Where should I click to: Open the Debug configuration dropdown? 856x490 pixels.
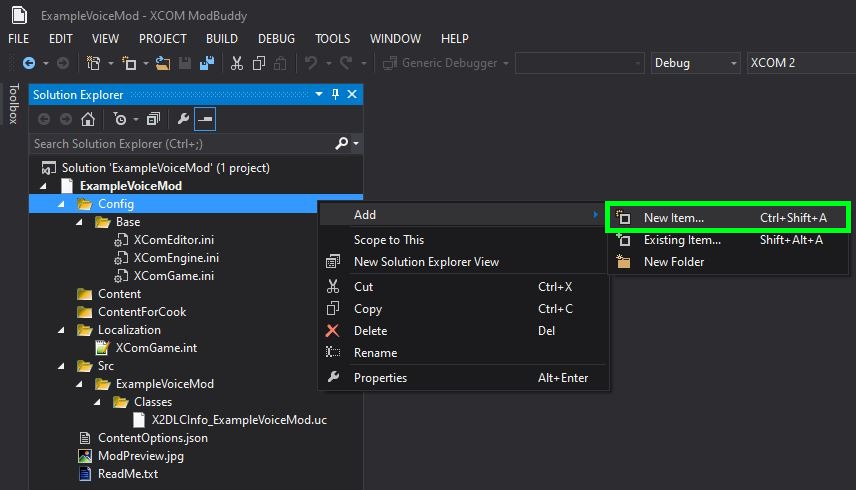(695, 63)
